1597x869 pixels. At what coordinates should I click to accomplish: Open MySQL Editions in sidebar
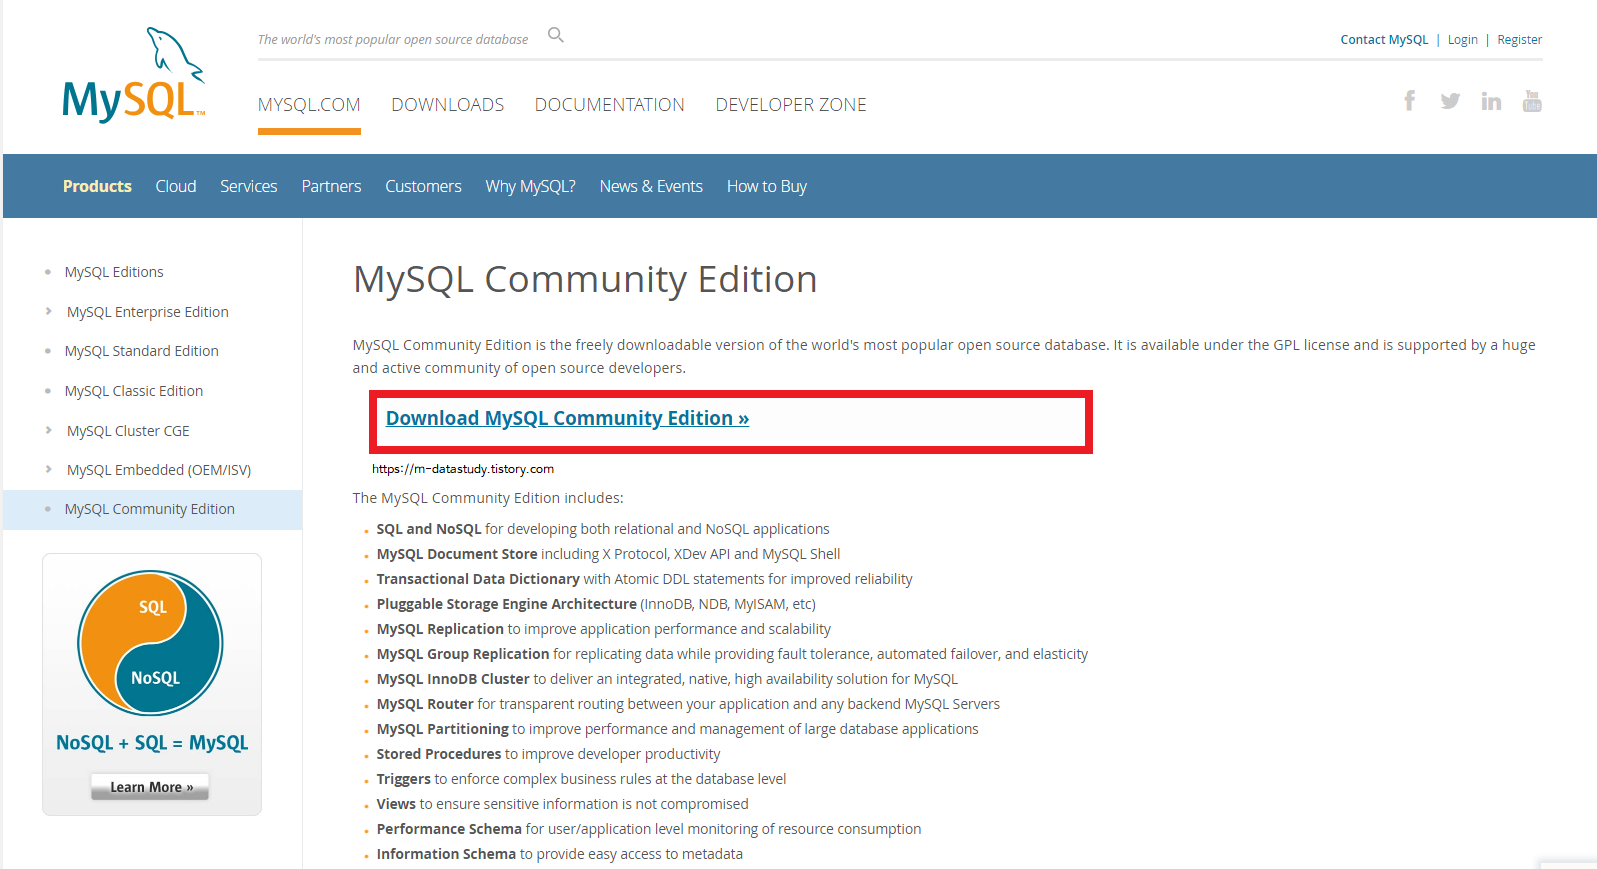[114, 272]
